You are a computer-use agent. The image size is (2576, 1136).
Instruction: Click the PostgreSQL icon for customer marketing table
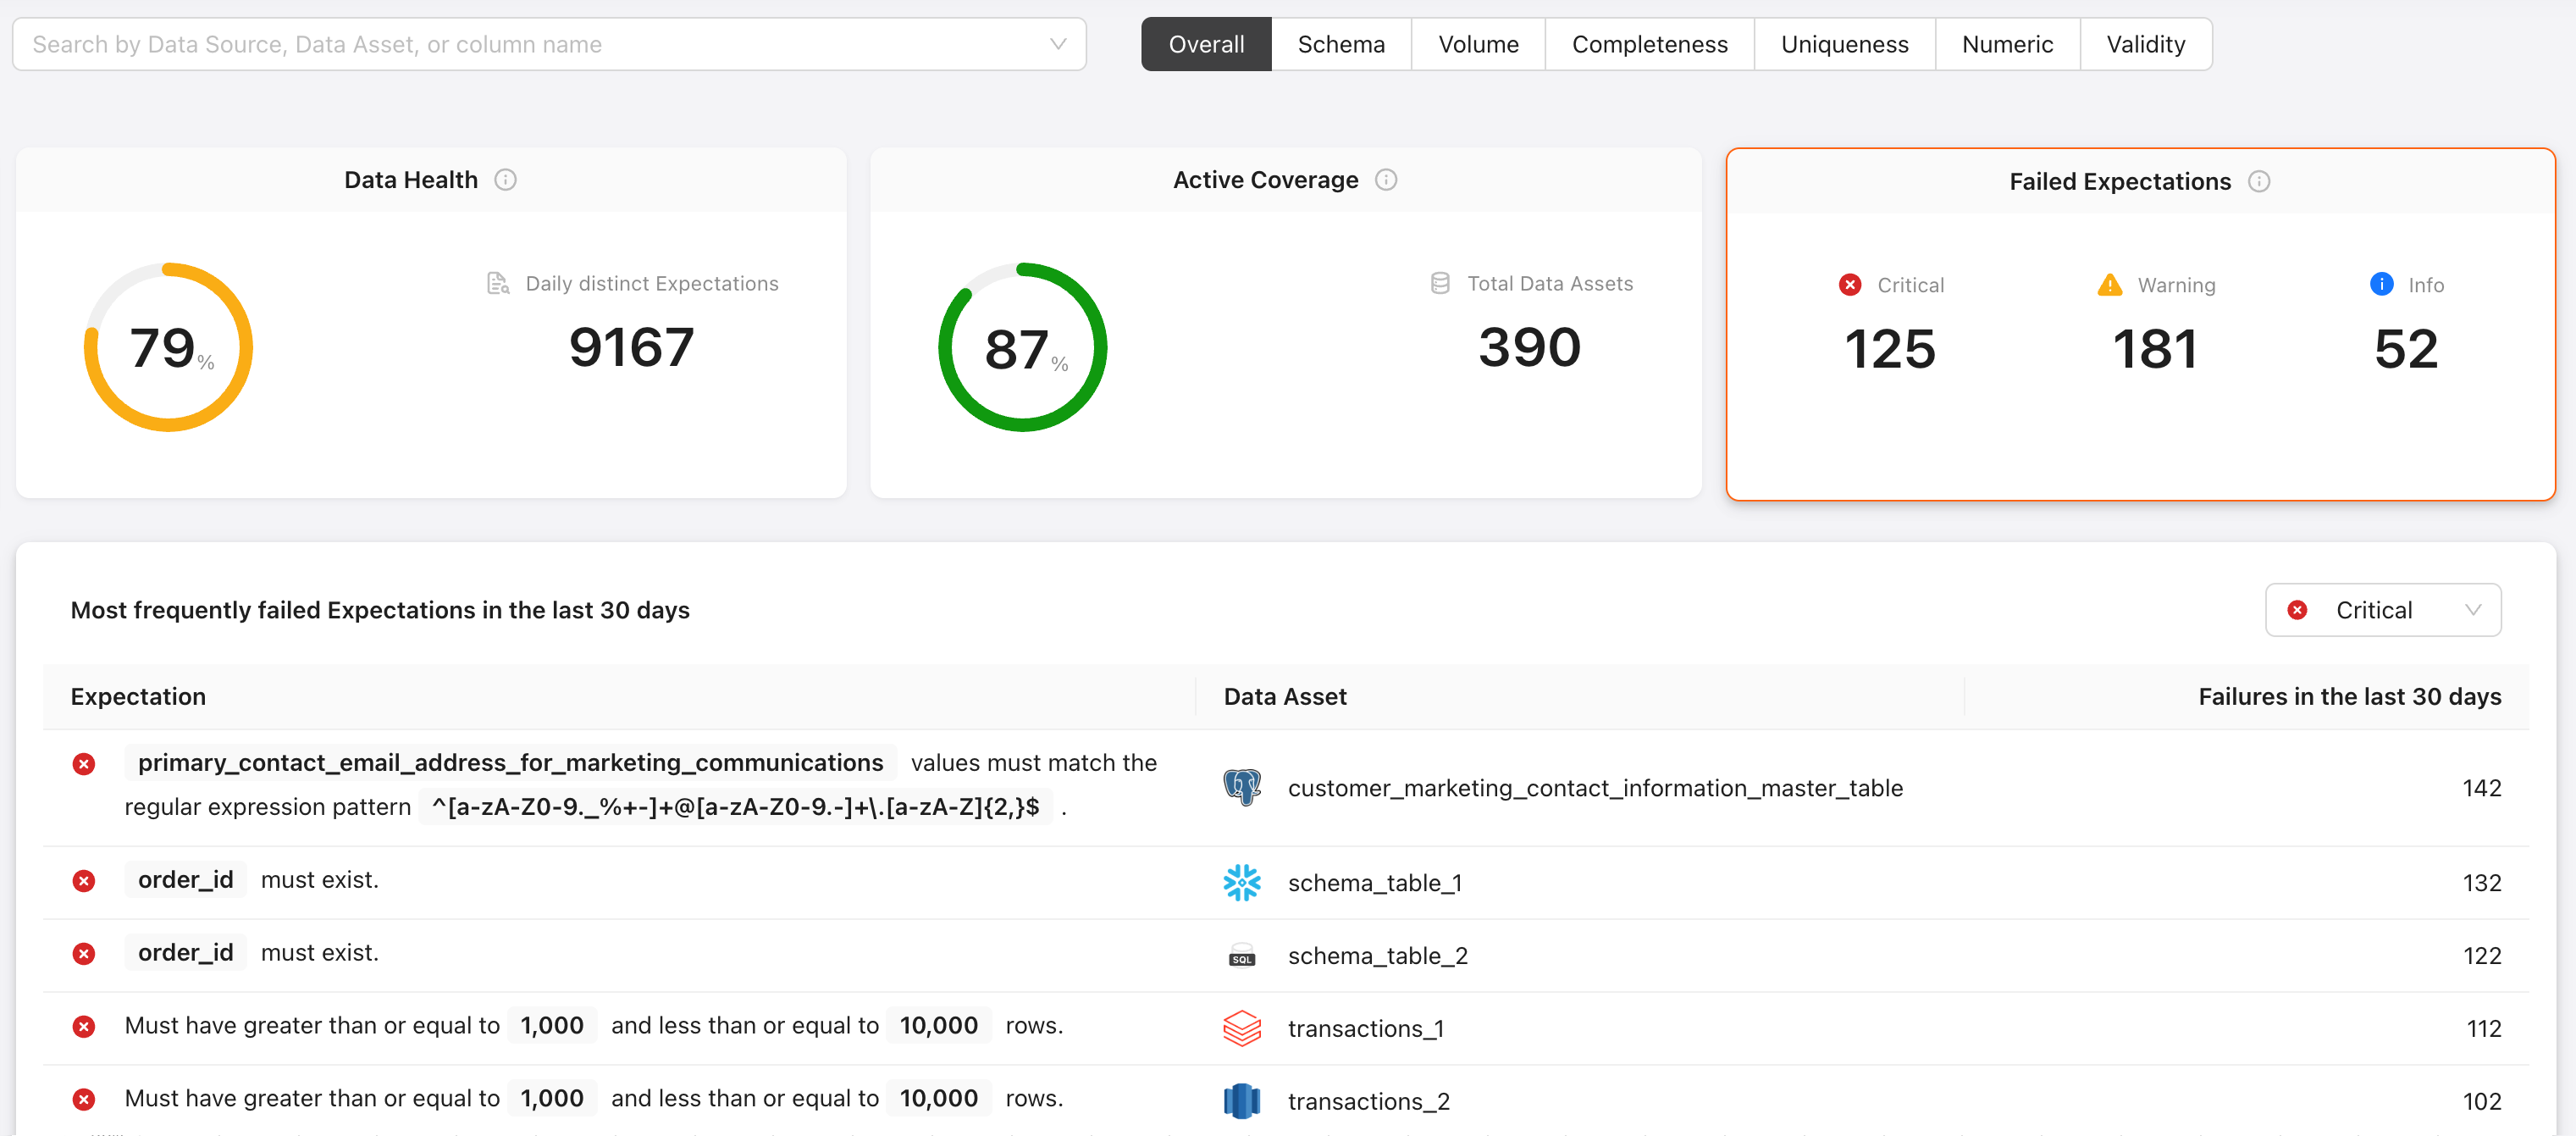1241,788
